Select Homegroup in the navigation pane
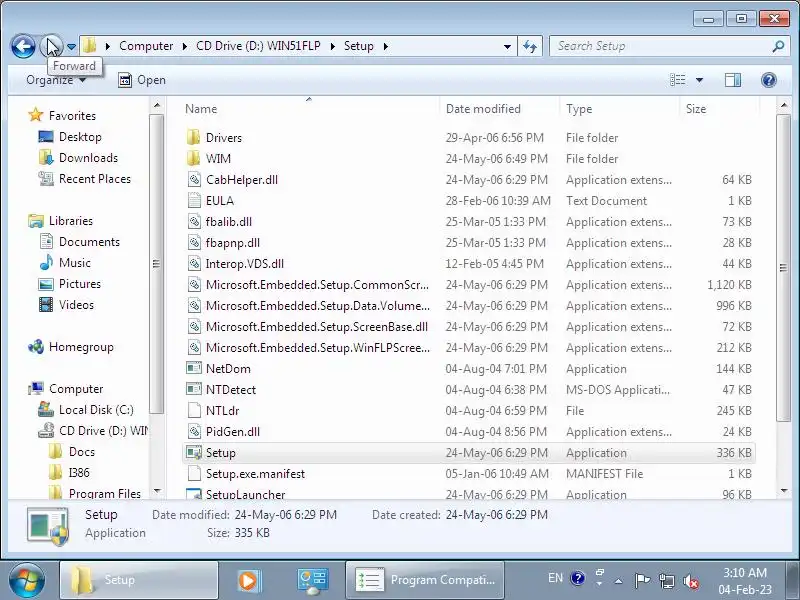Screen dimensions: 800x600 (x=81, y=347)
